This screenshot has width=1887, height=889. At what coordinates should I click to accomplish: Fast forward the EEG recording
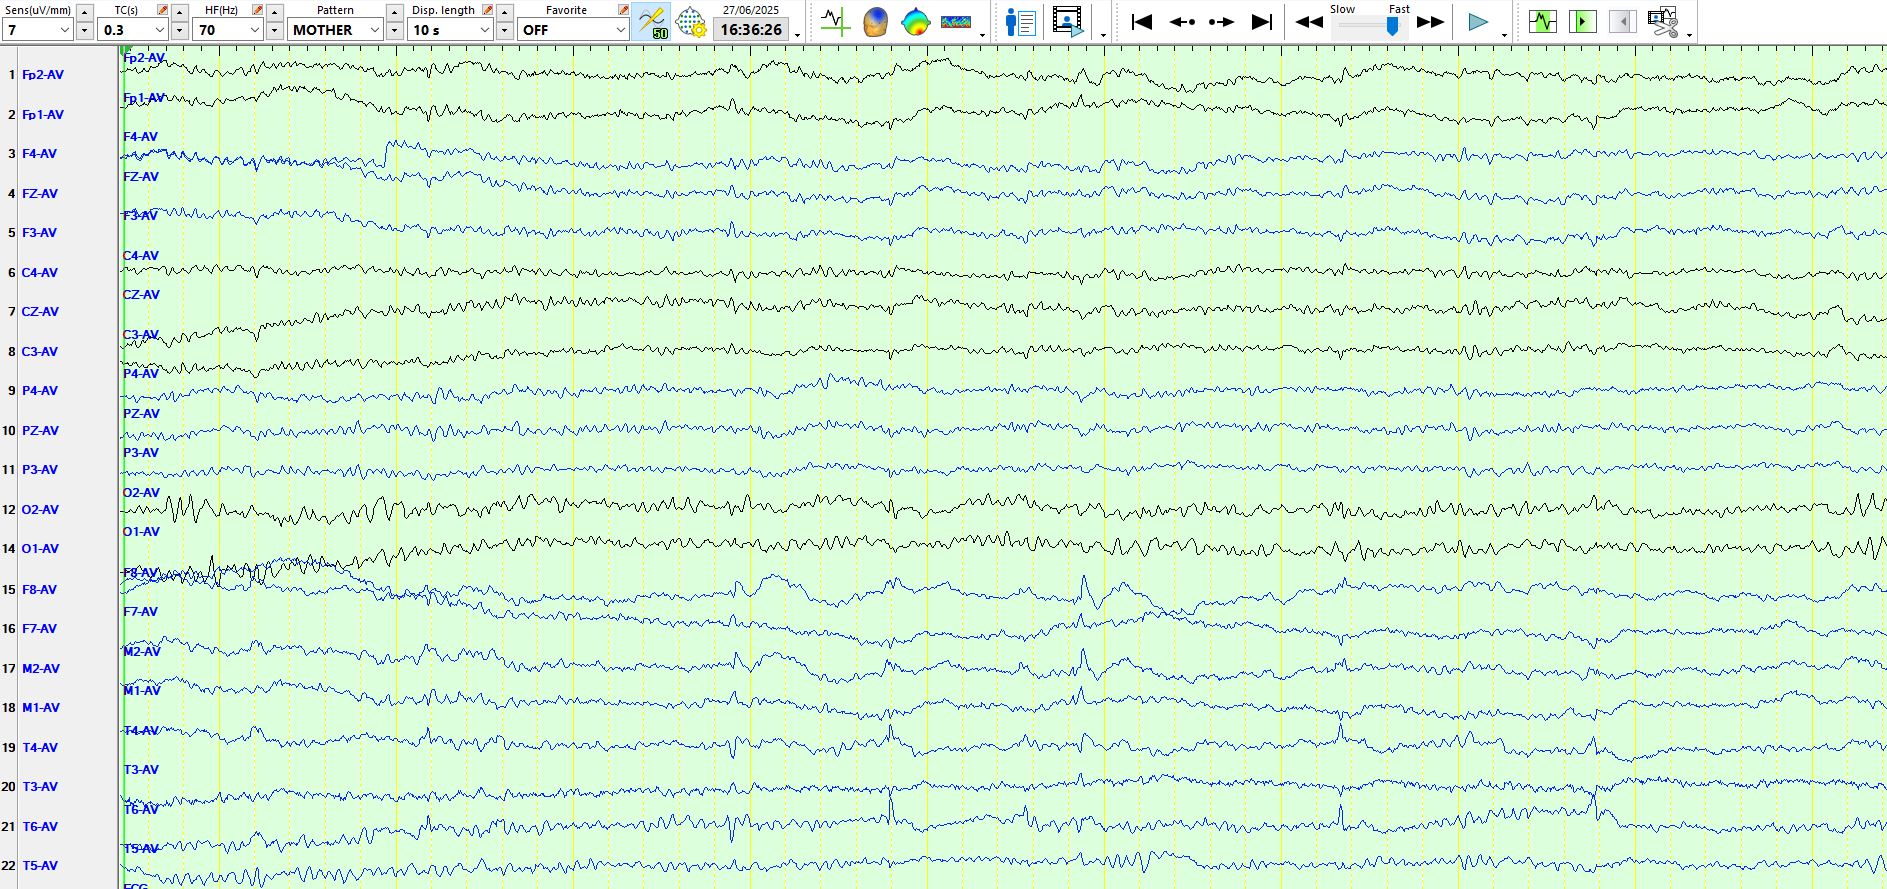[1431, 22]
